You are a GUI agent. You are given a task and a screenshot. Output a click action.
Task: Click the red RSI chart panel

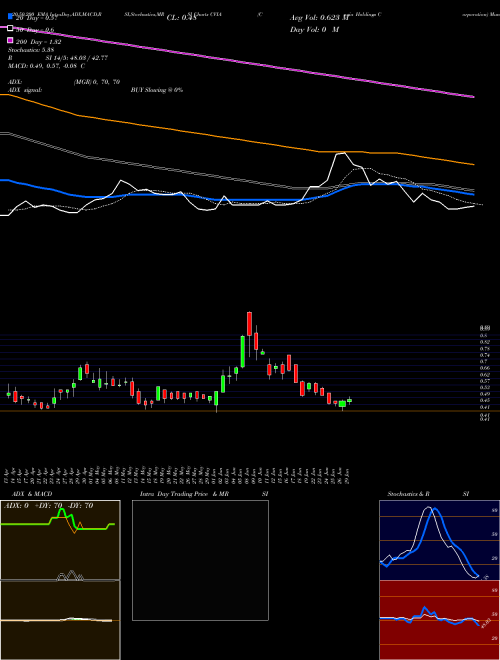click(x=439, y=620)
